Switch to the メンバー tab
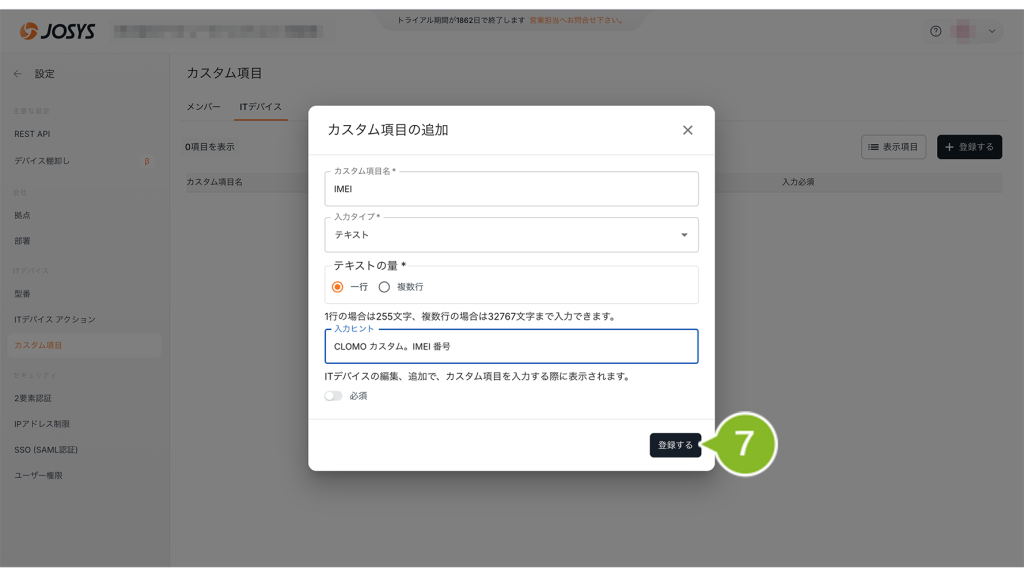This screenshot has height=576, width=1024. pos(203,107)
